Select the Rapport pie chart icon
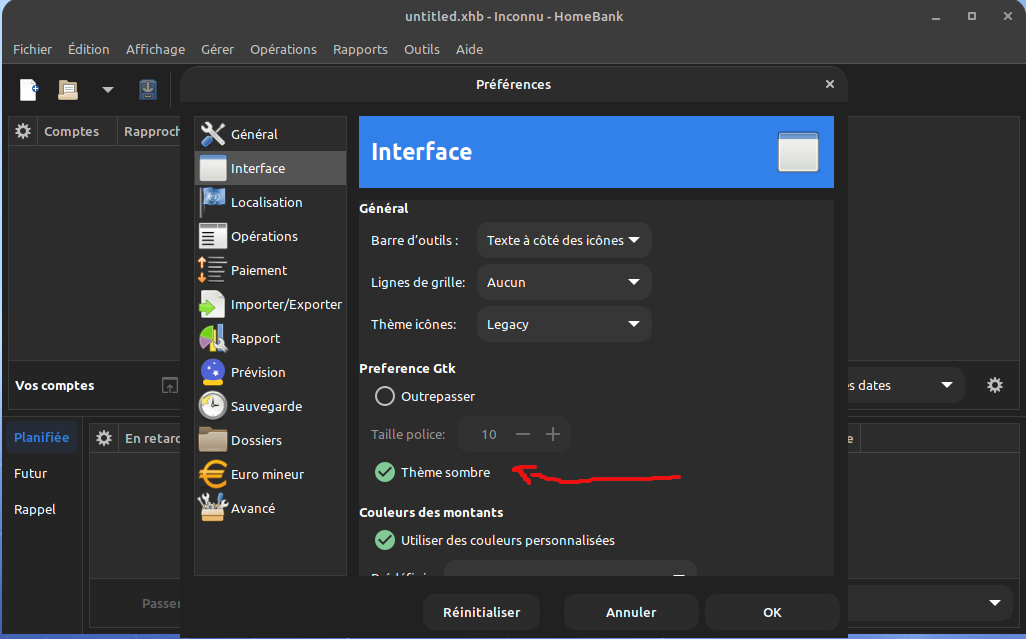Viewport: 1026px width, 639px height. [213, 338]
